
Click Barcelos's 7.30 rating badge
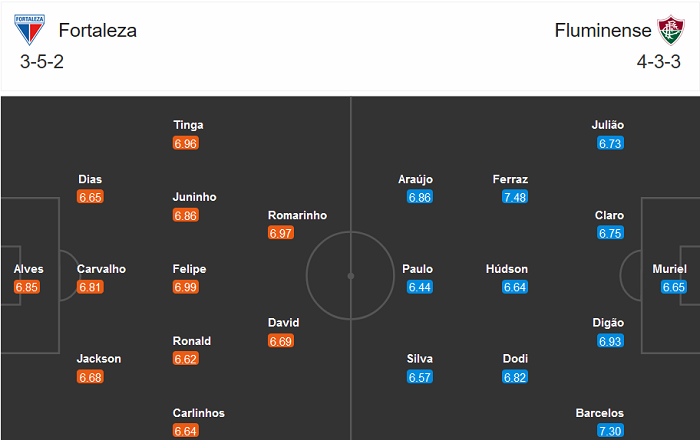click(x=610, y=431)
